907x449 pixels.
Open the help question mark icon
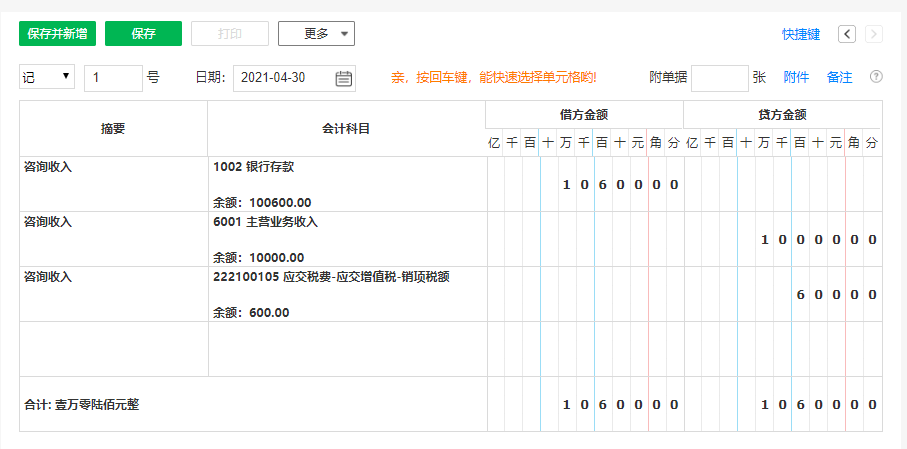point(876,76)
